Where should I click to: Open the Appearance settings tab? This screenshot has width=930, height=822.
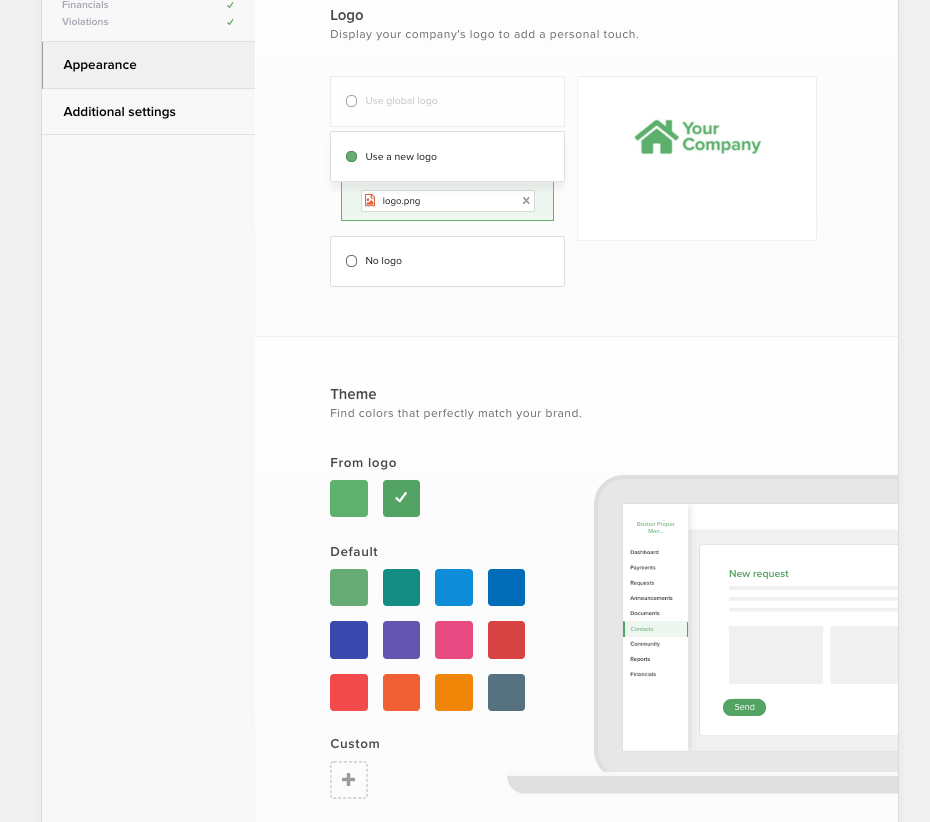[x=100, y=65]
